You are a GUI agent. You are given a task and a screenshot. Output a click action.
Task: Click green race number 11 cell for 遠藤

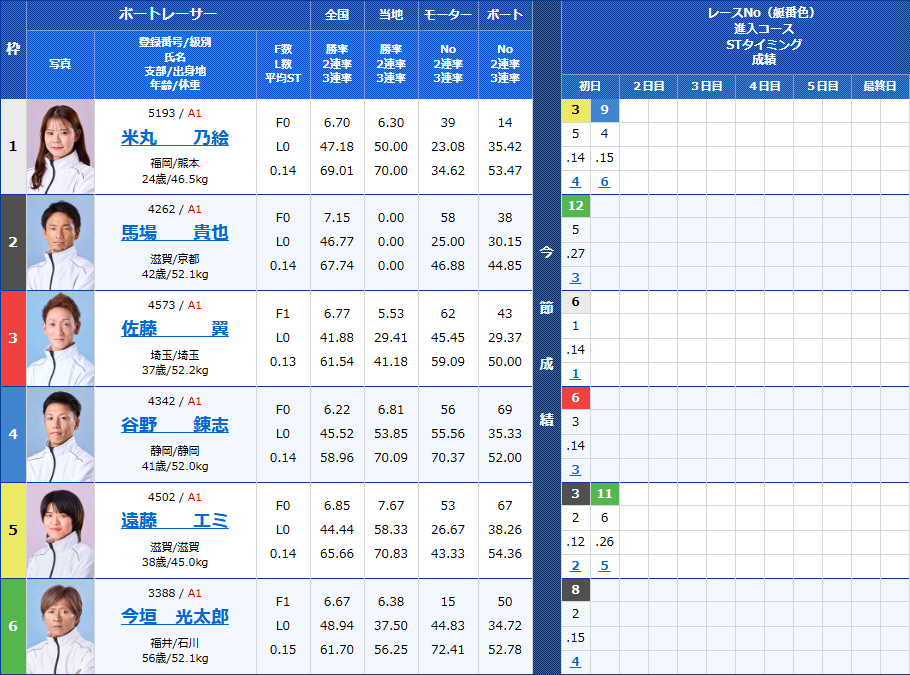point(605,494)
